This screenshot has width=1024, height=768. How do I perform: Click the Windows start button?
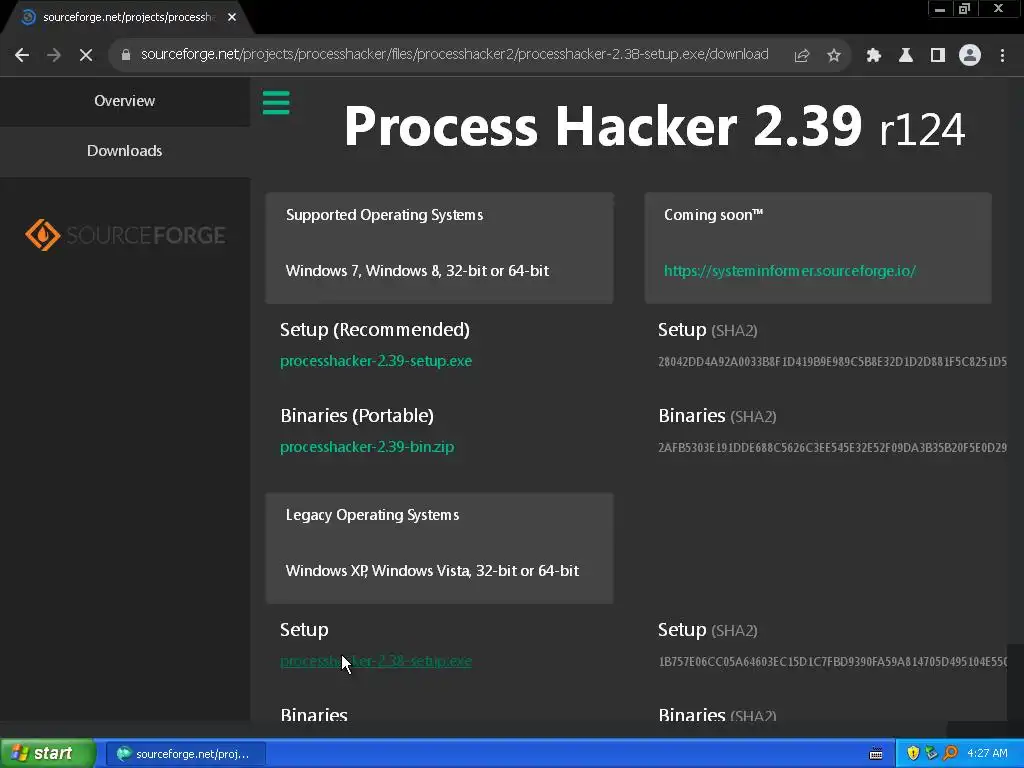coord(47,754)
